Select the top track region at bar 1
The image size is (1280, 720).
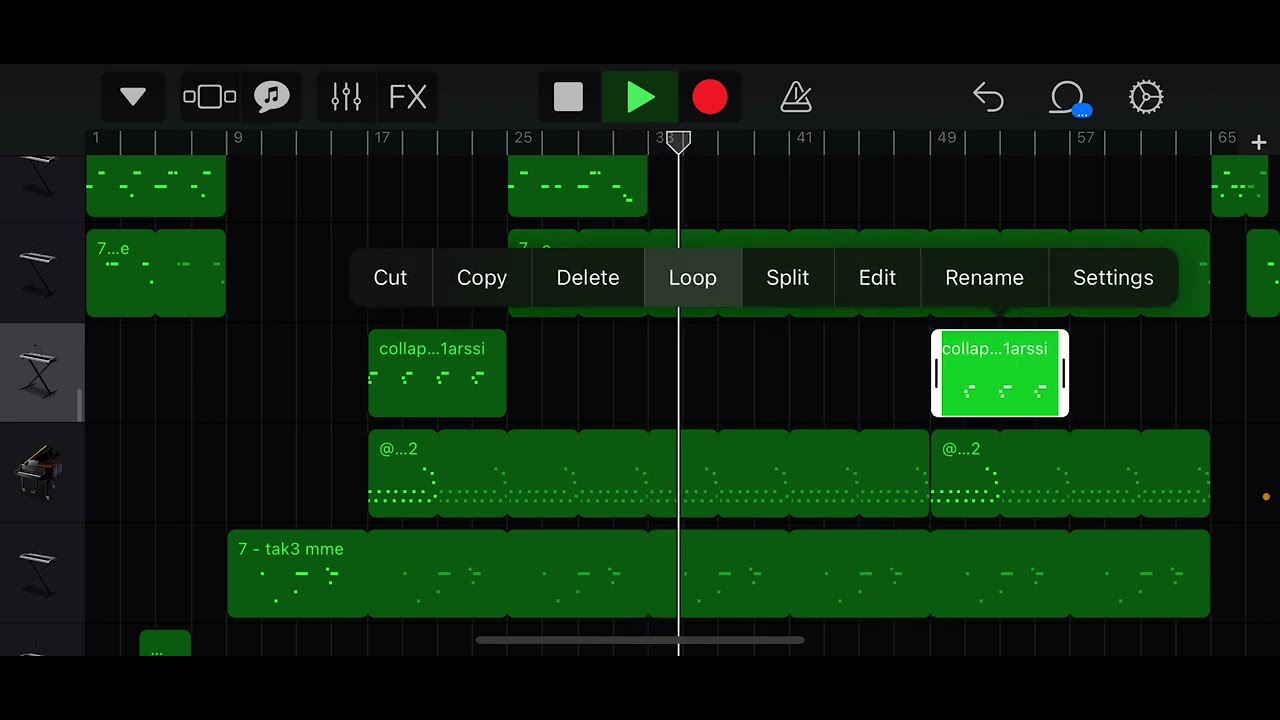pyautogui.click(x=156, y=187)
